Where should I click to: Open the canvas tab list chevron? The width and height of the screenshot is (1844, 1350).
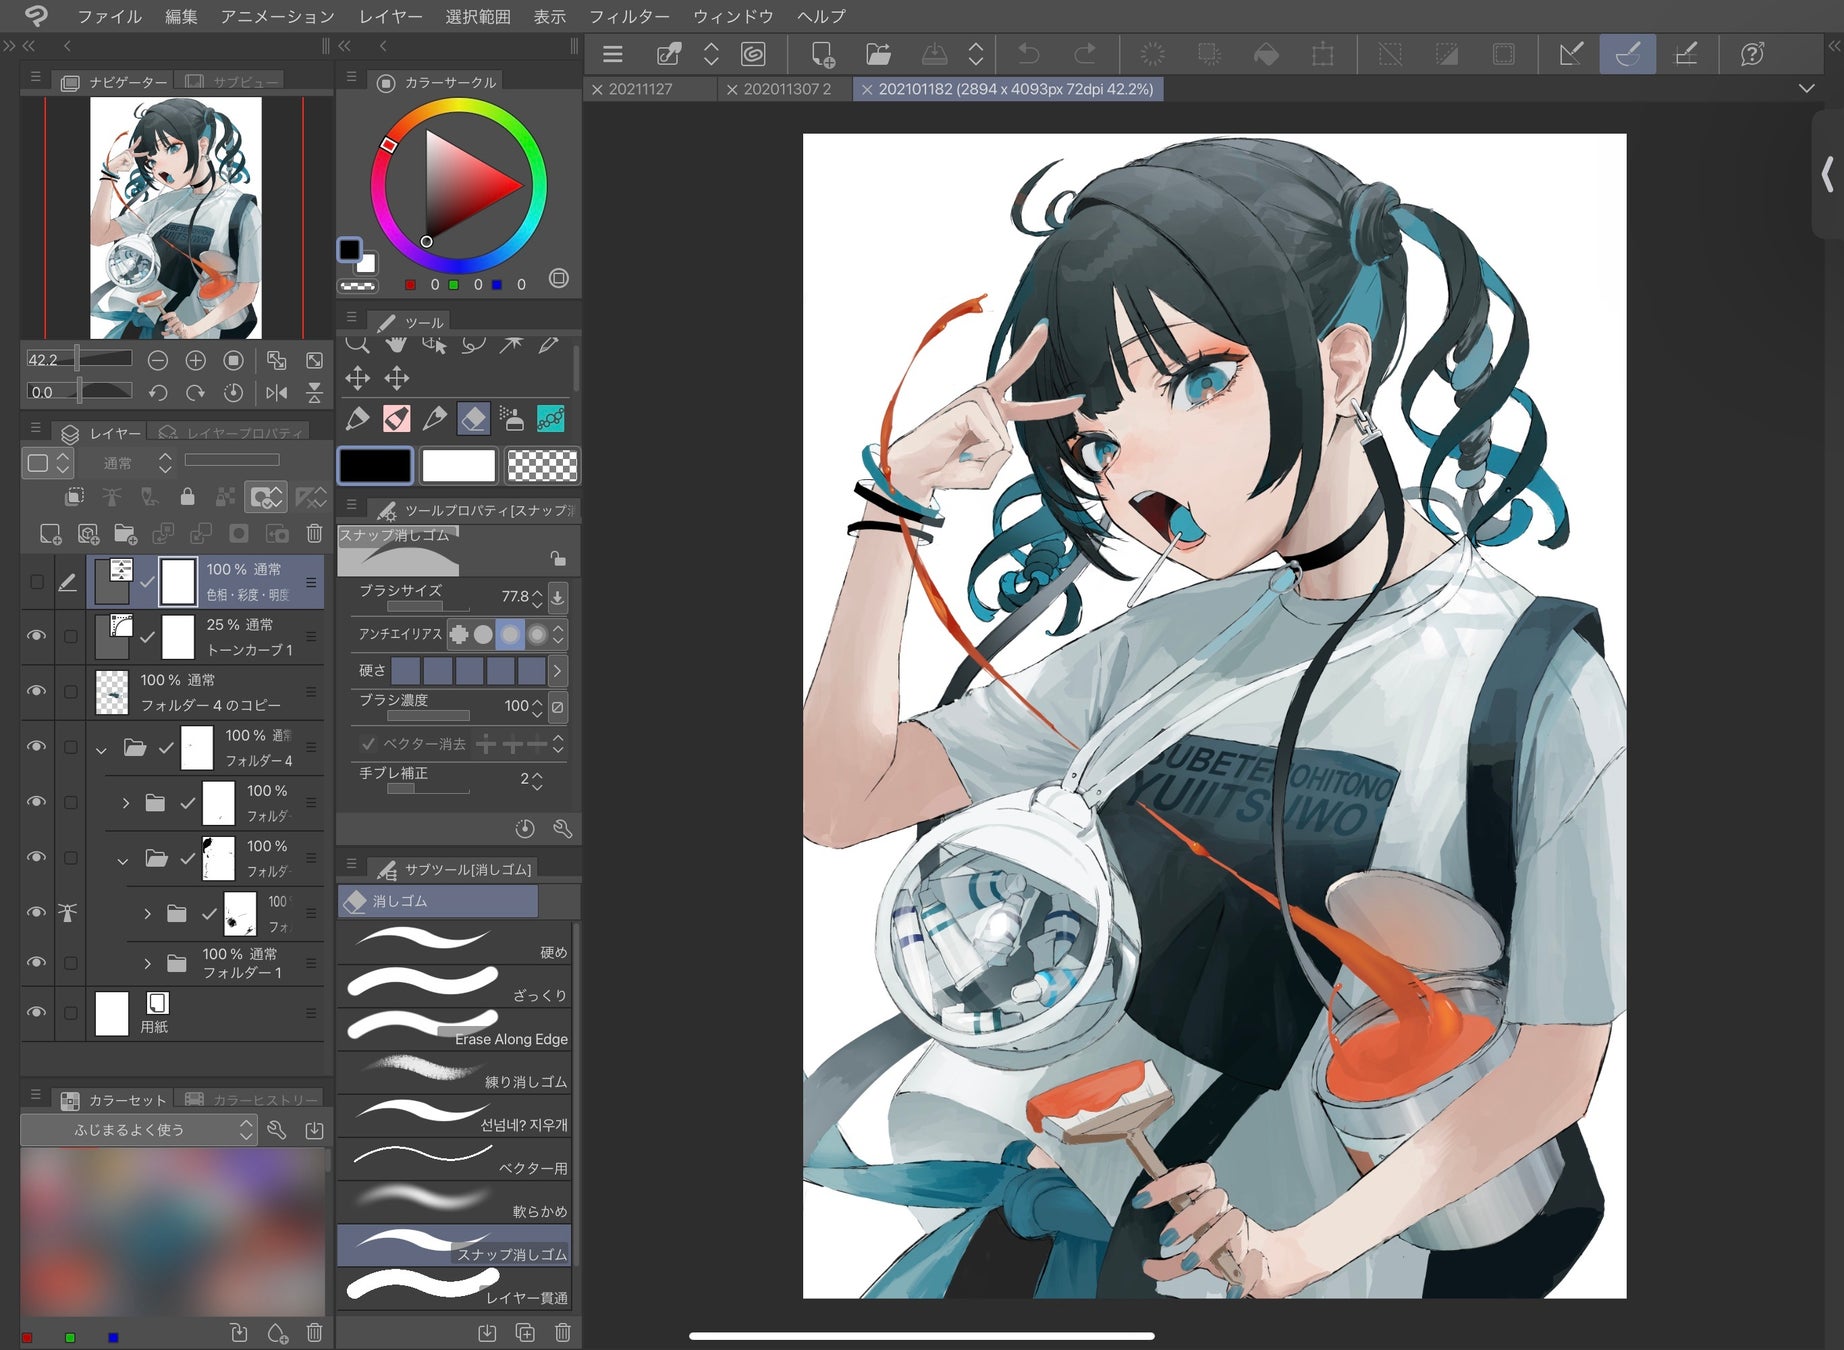pos(1806,89)
